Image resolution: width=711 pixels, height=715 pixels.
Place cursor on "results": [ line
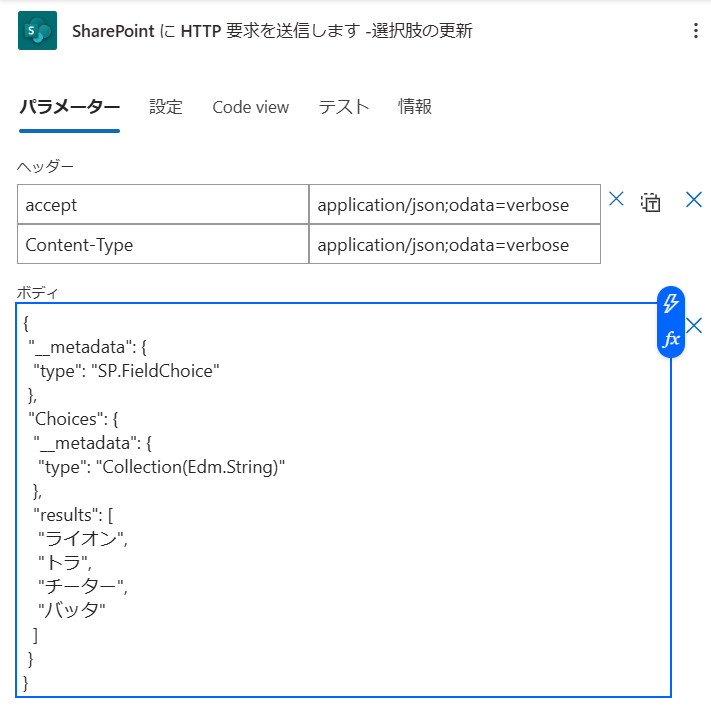(x=73, y=515)
